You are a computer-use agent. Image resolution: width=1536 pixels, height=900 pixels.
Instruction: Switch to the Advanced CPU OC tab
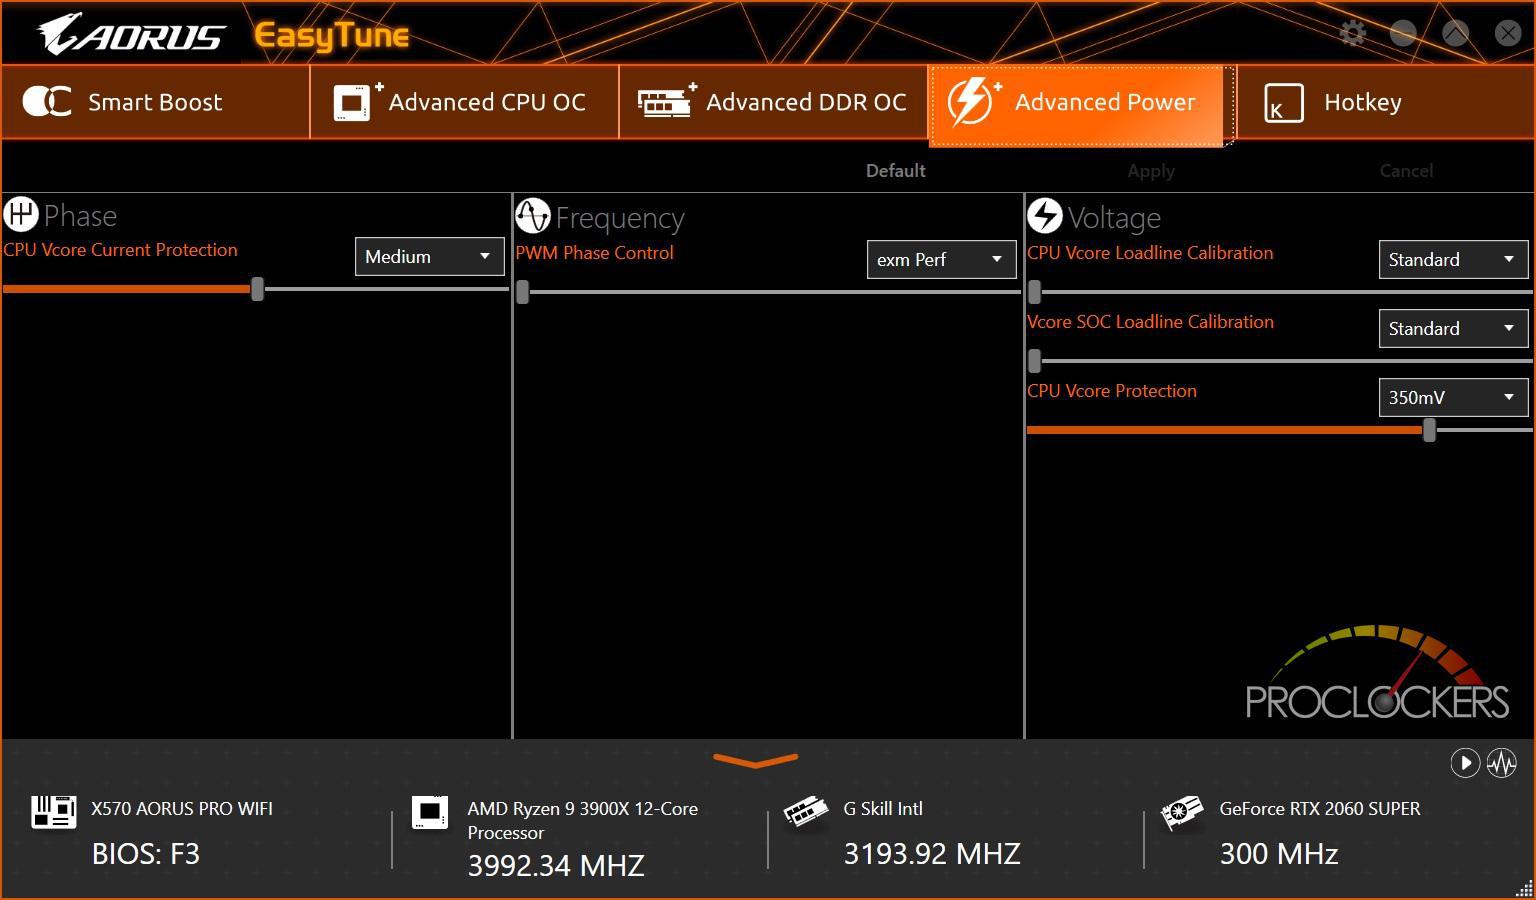(x=464, y=102)
